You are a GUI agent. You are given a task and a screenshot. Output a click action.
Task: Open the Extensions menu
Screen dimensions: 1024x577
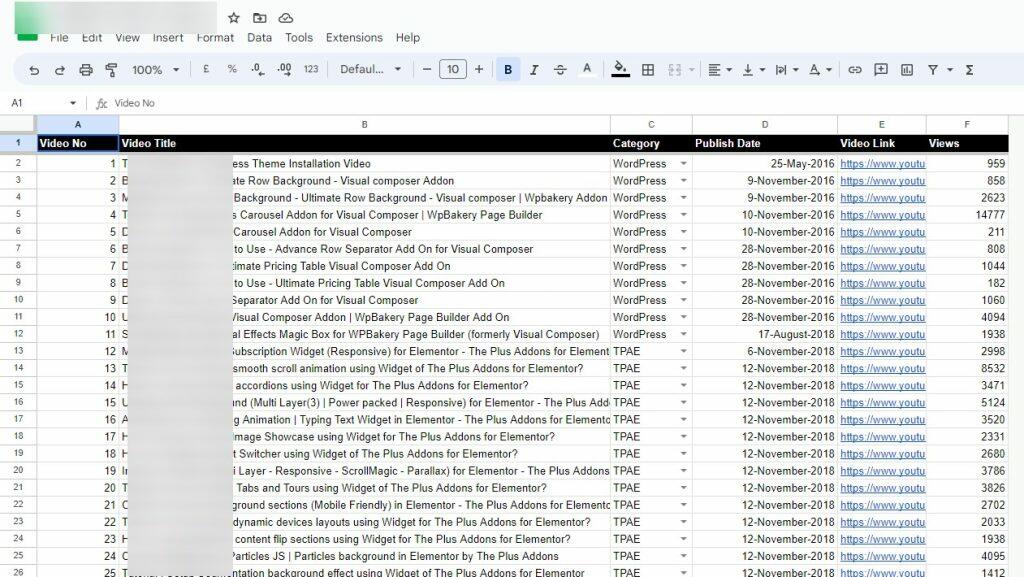click(354, 38)
